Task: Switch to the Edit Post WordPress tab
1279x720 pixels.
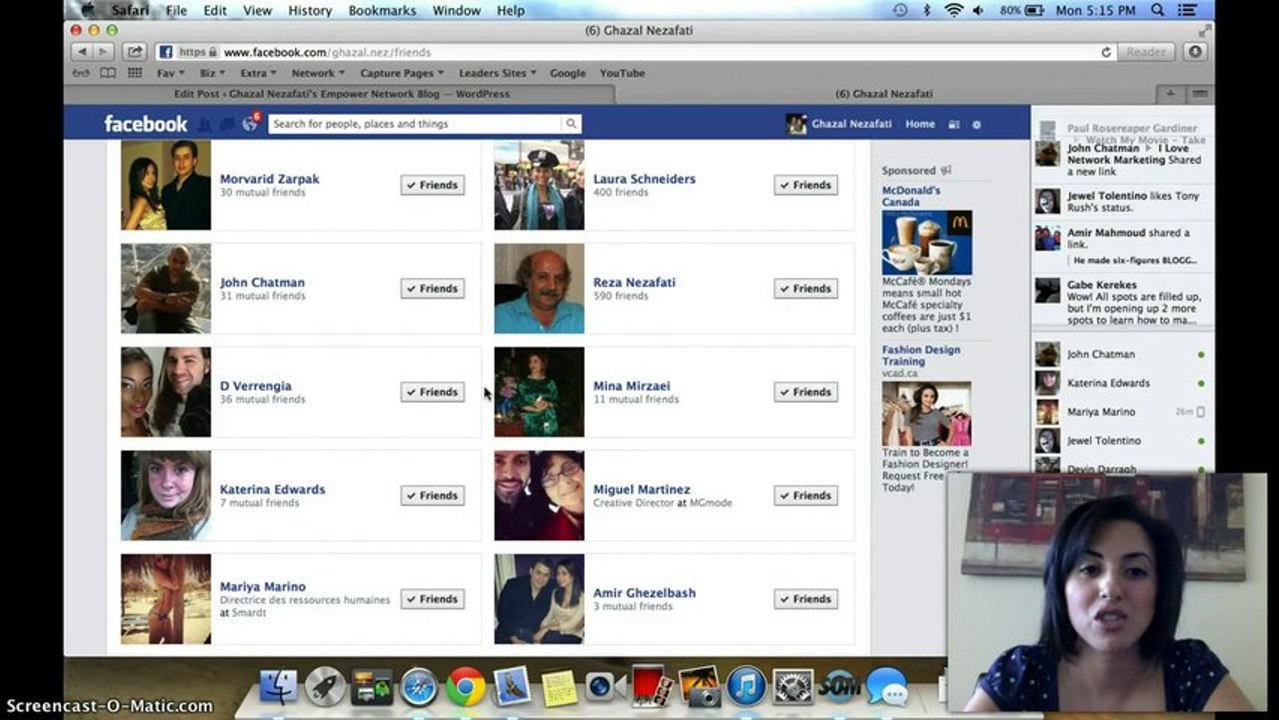Action: (x=340, y=94)
